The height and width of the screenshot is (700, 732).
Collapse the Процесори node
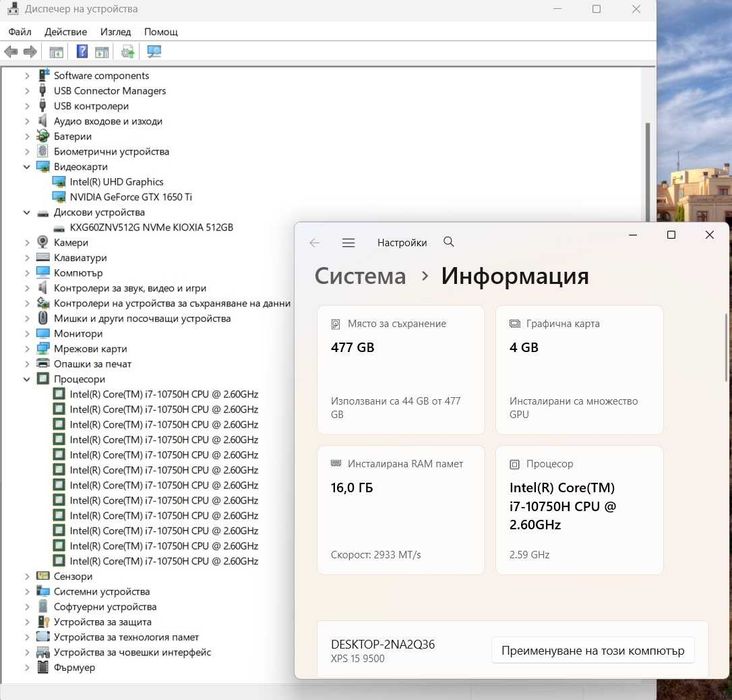27,379
